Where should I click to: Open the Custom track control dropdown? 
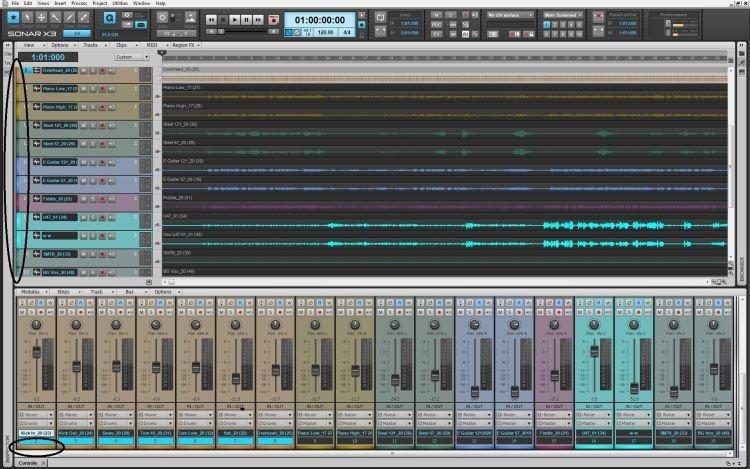point(132,57)
